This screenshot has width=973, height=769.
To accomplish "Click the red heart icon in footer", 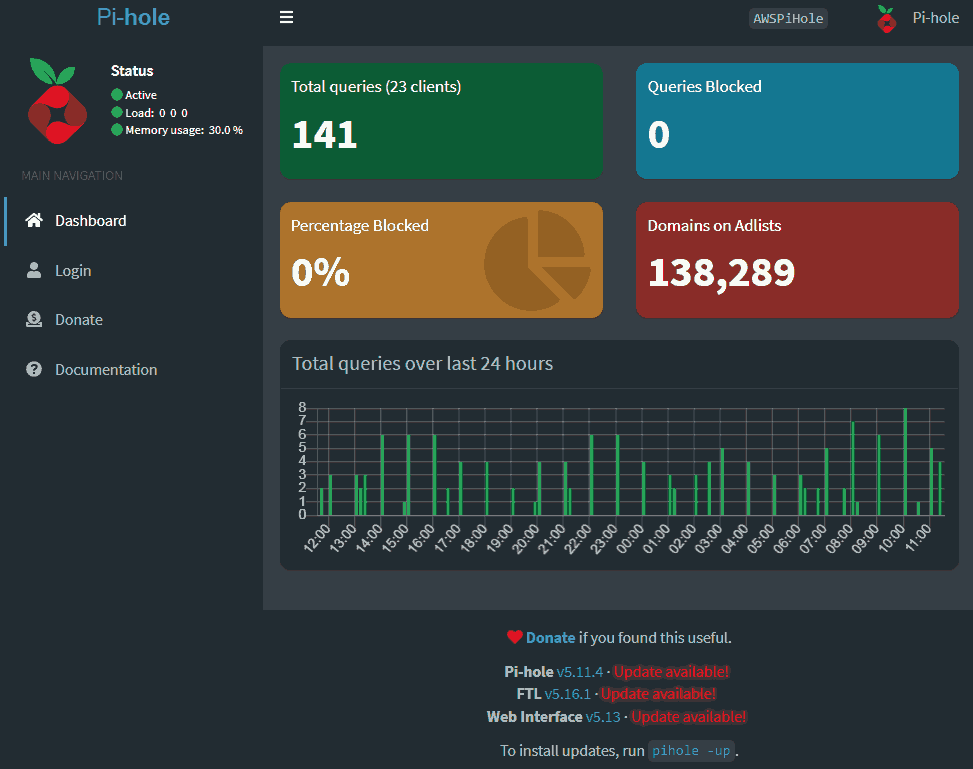I will 514,637.
